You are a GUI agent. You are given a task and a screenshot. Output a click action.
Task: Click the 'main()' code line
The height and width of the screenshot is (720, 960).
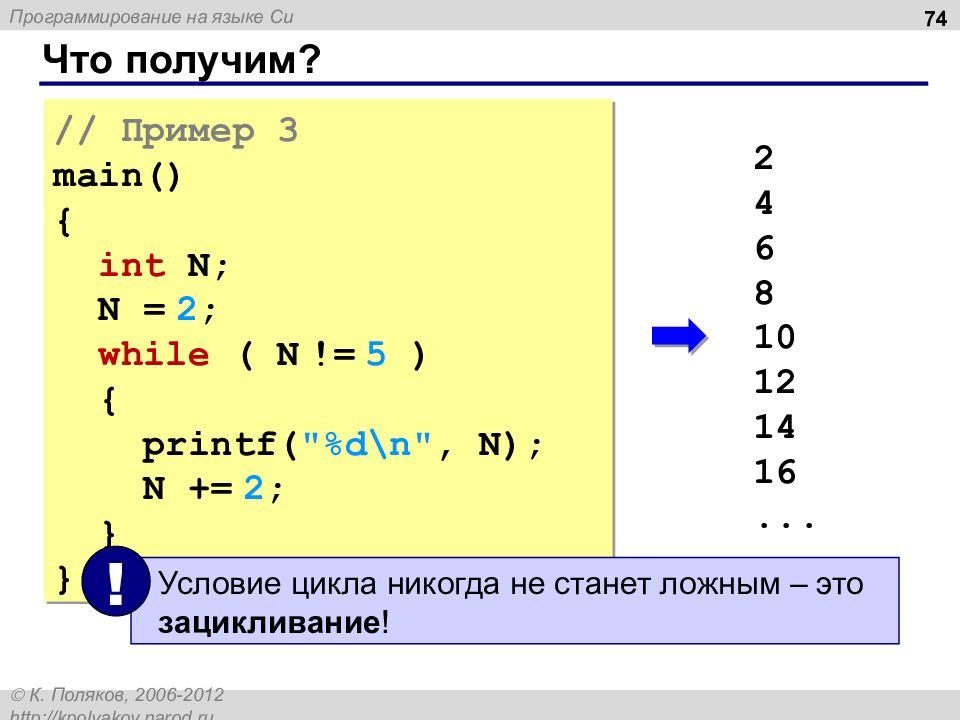[116, 176]
